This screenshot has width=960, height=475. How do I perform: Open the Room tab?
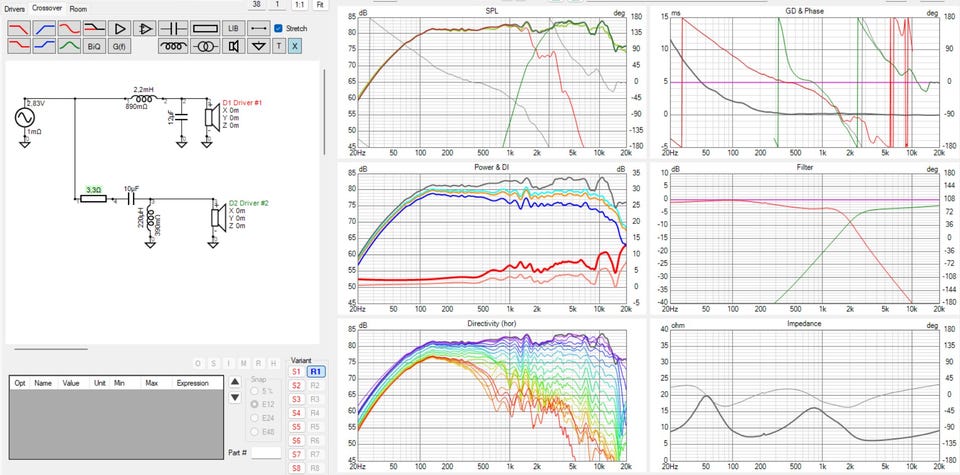pos(78,8)
